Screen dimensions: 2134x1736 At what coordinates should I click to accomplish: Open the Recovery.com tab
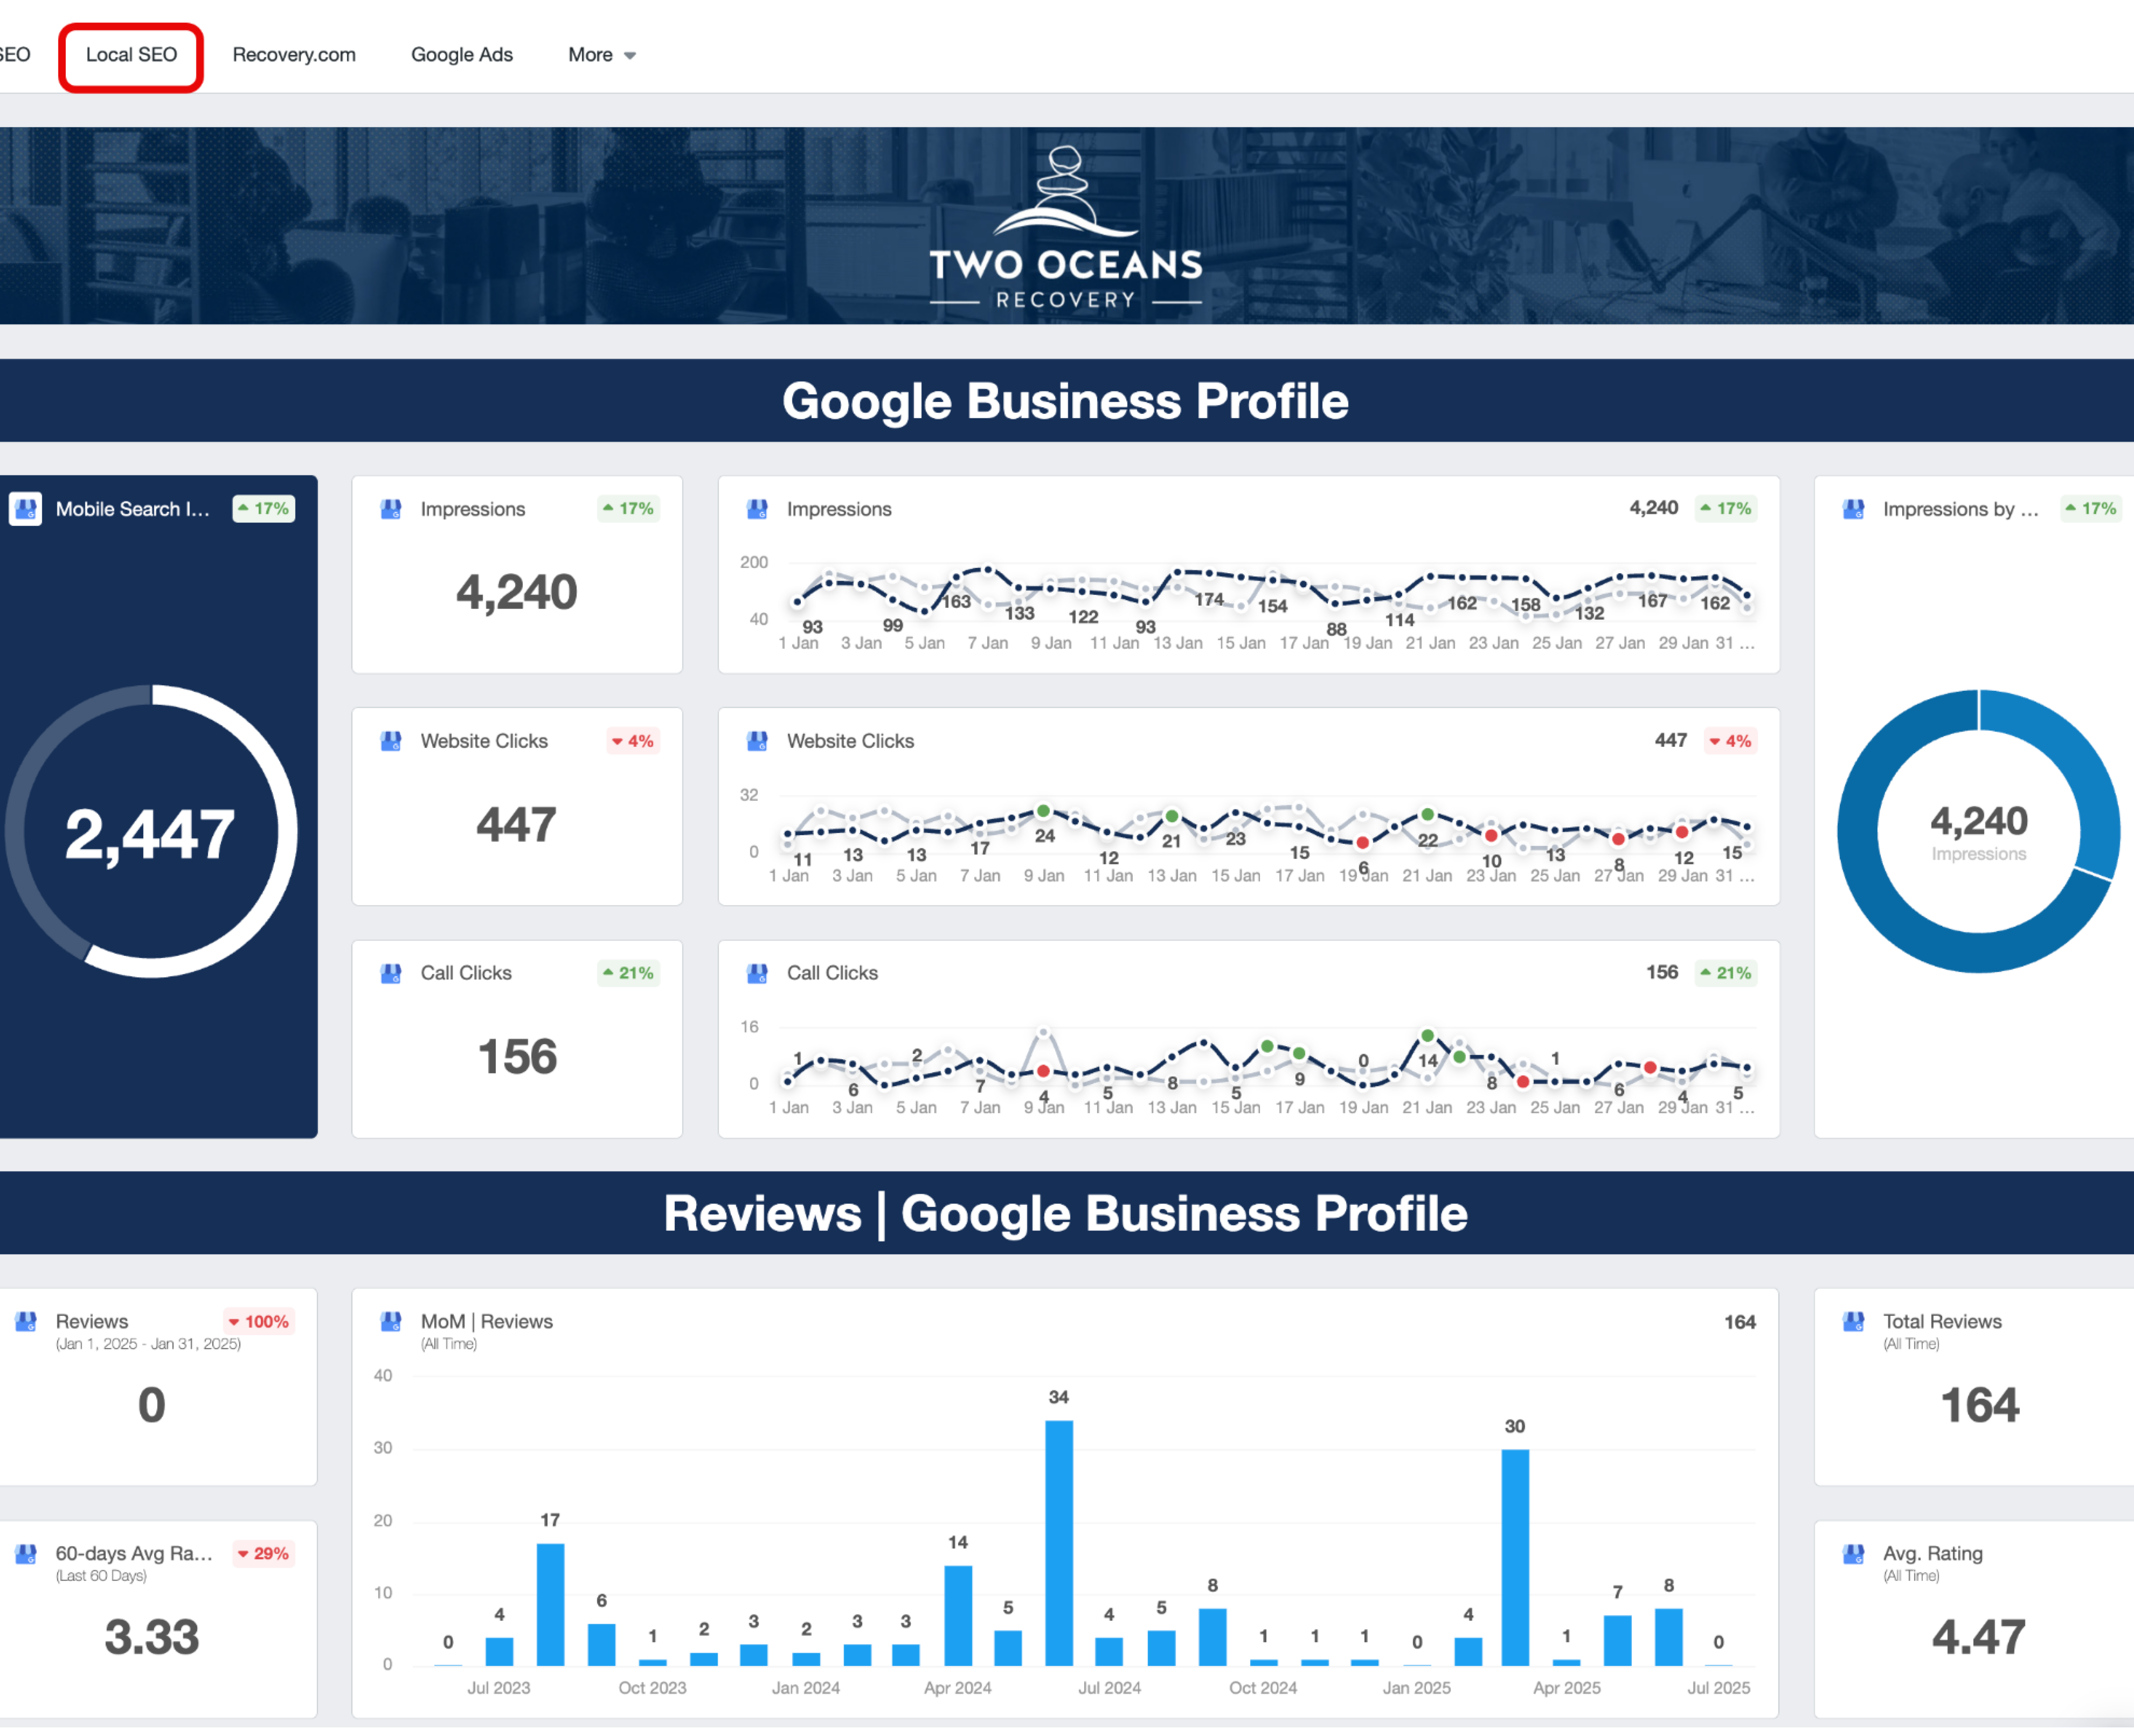tap(294, 55)
